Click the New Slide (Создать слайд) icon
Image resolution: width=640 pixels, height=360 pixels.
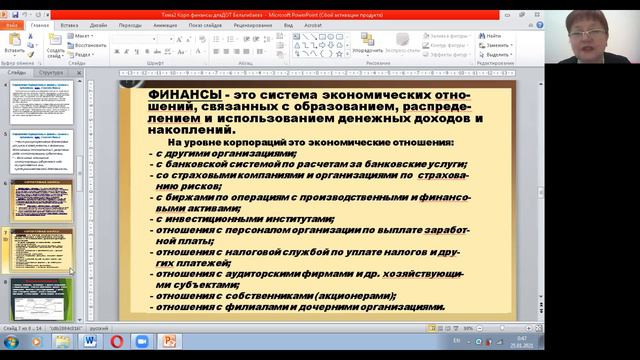55,40
